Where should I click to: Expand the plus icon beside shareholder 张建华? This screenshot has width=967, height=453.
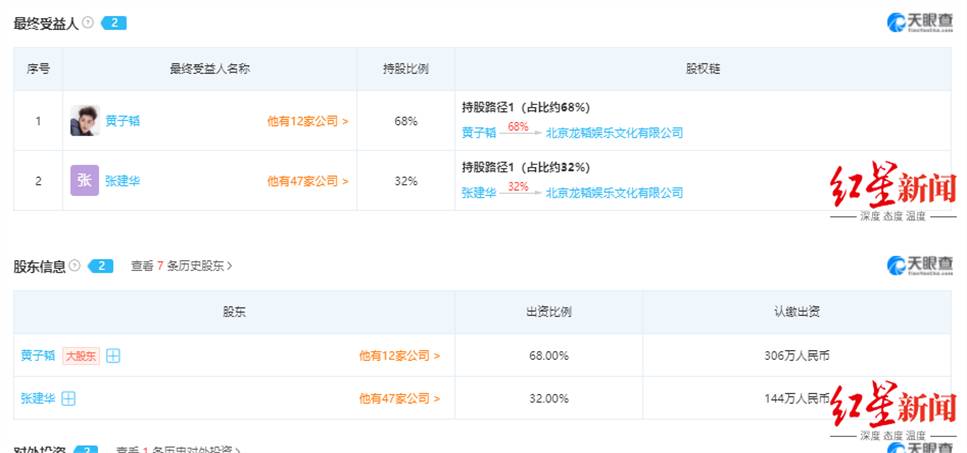pos(68,399)
